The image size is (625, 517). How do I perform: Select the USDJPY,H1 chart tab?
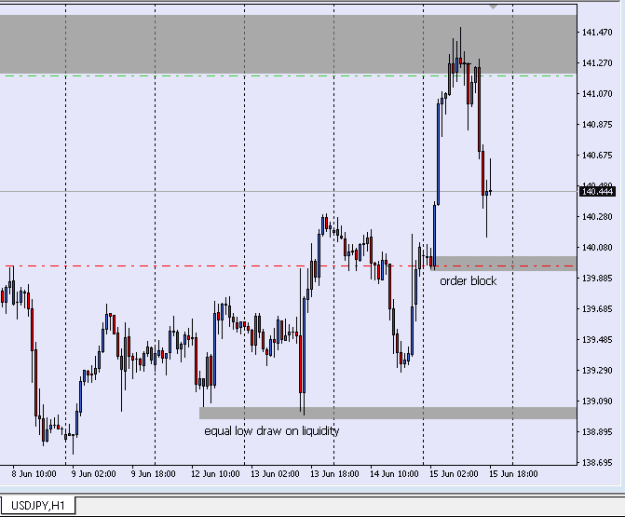(38, 506)
